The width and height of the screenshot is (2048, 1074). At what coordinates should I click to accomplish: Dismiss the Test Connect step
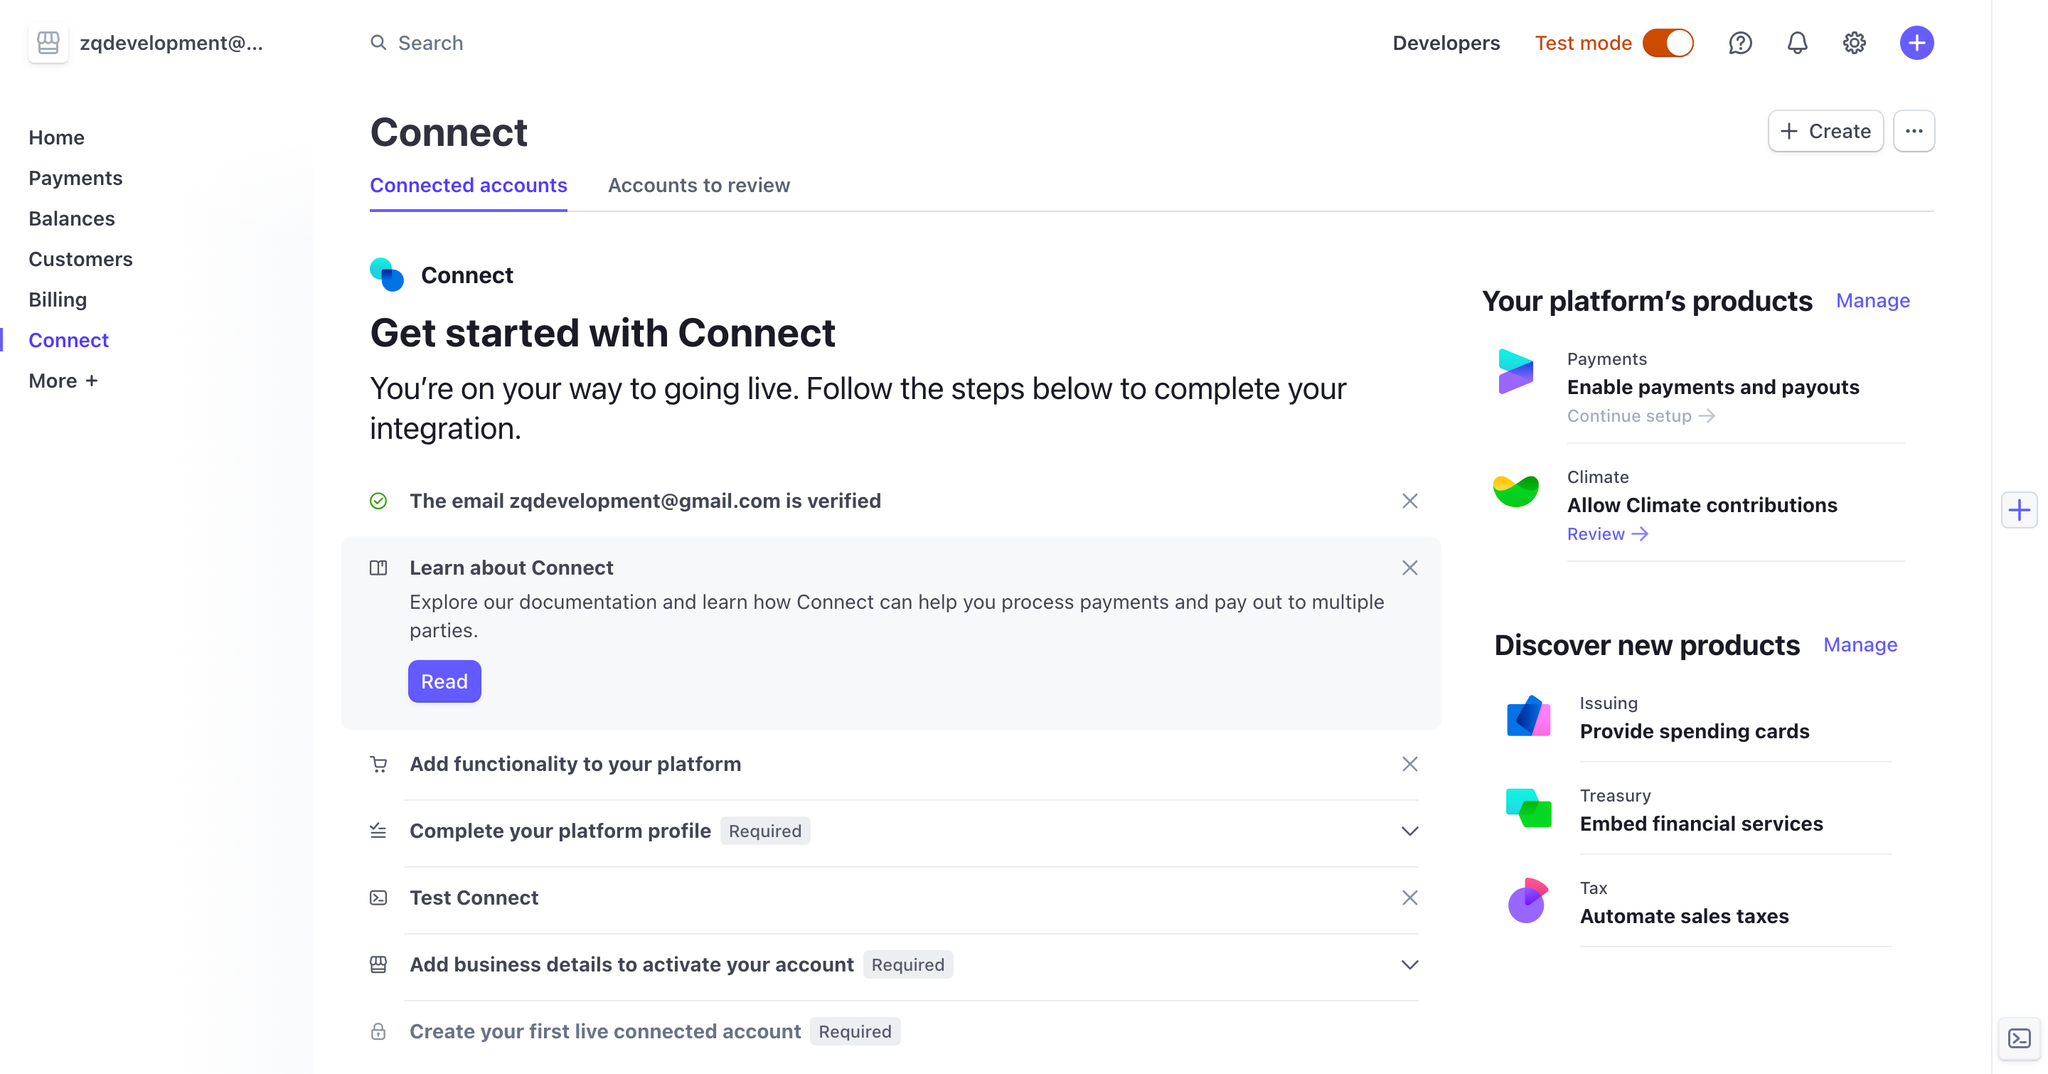tap(1410, 898)
